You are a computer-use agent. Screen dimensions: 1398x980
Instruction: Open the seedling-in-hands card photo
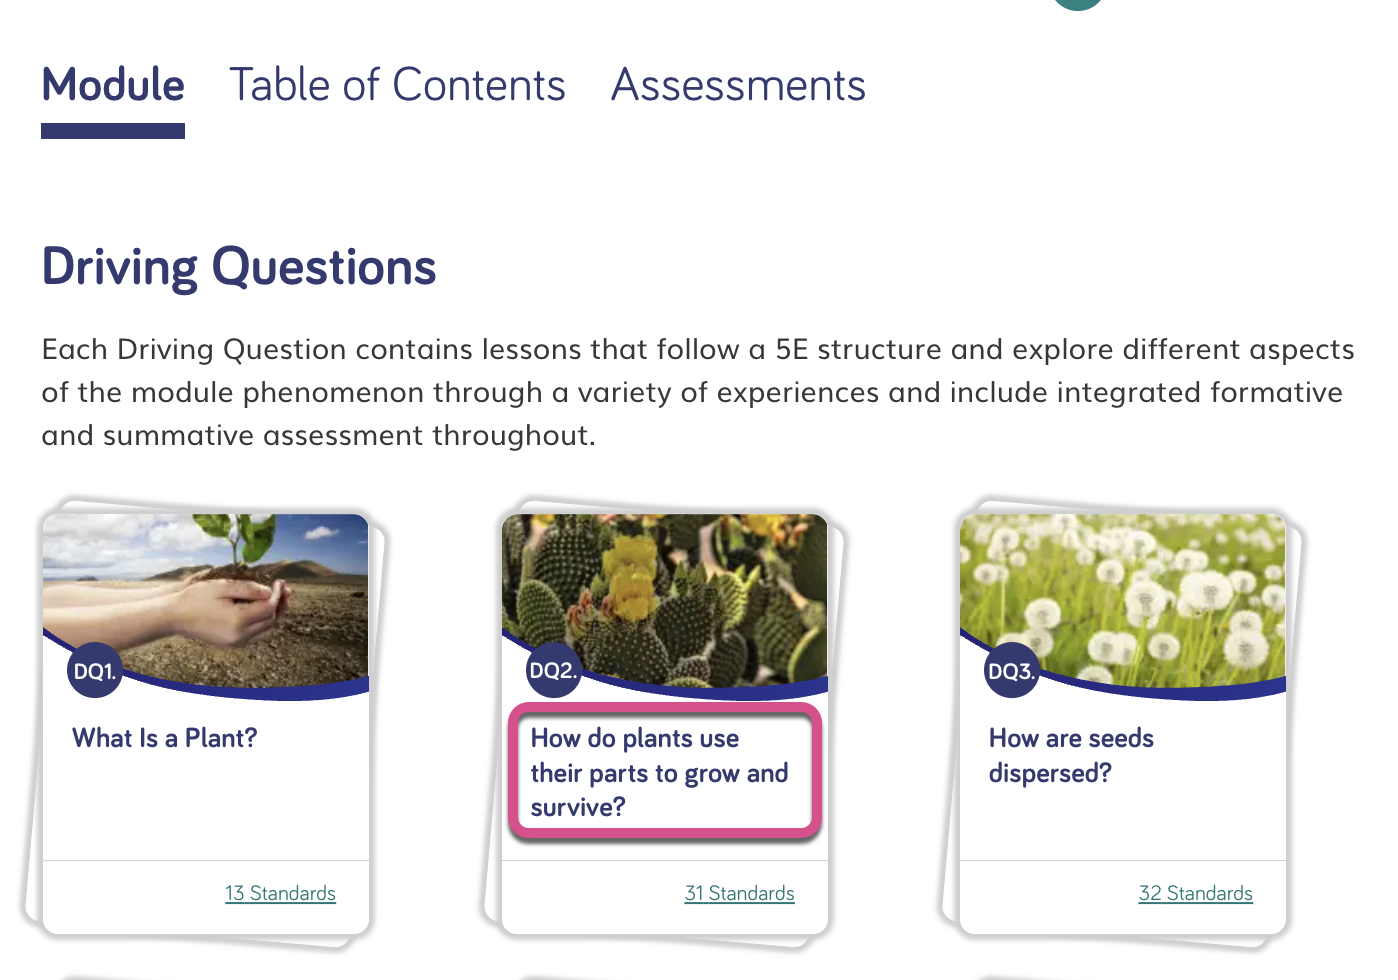[206, 600]
